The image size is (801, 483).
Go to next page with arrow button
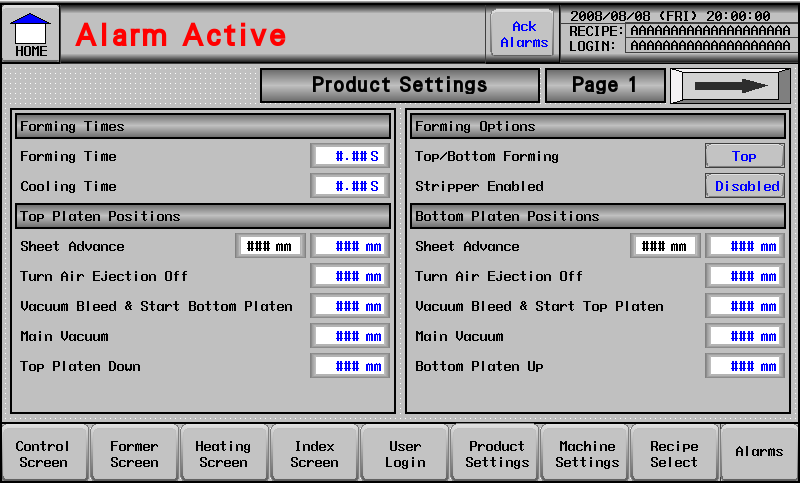730,86
